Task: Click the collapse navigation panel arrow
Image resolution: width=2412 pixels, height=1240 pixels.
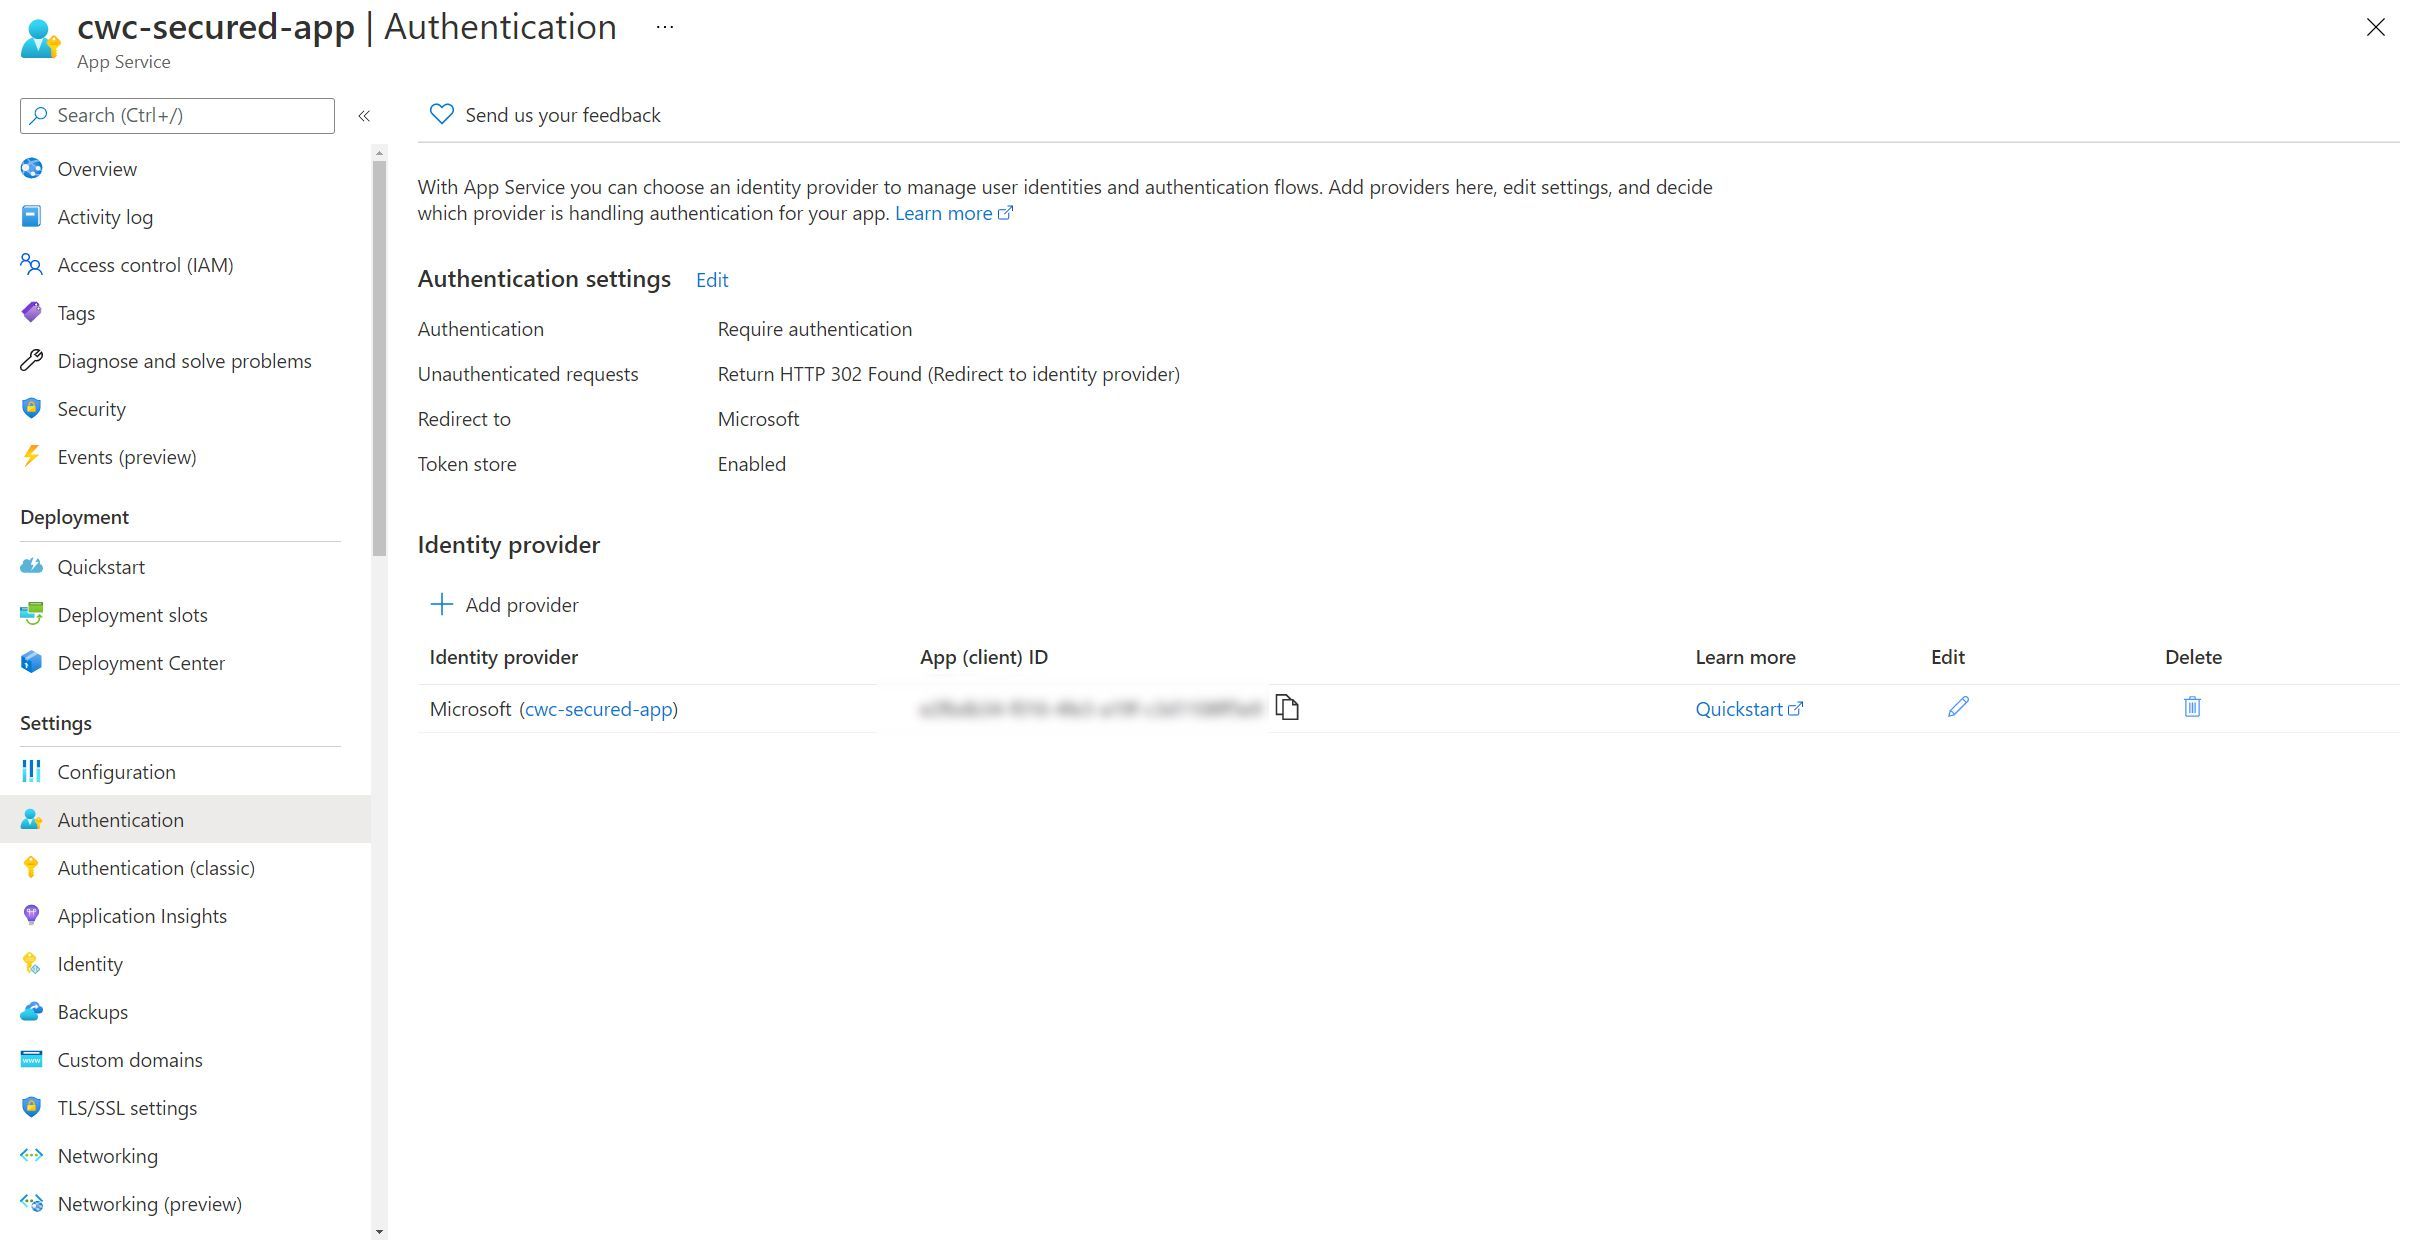Action: (362, 114)
